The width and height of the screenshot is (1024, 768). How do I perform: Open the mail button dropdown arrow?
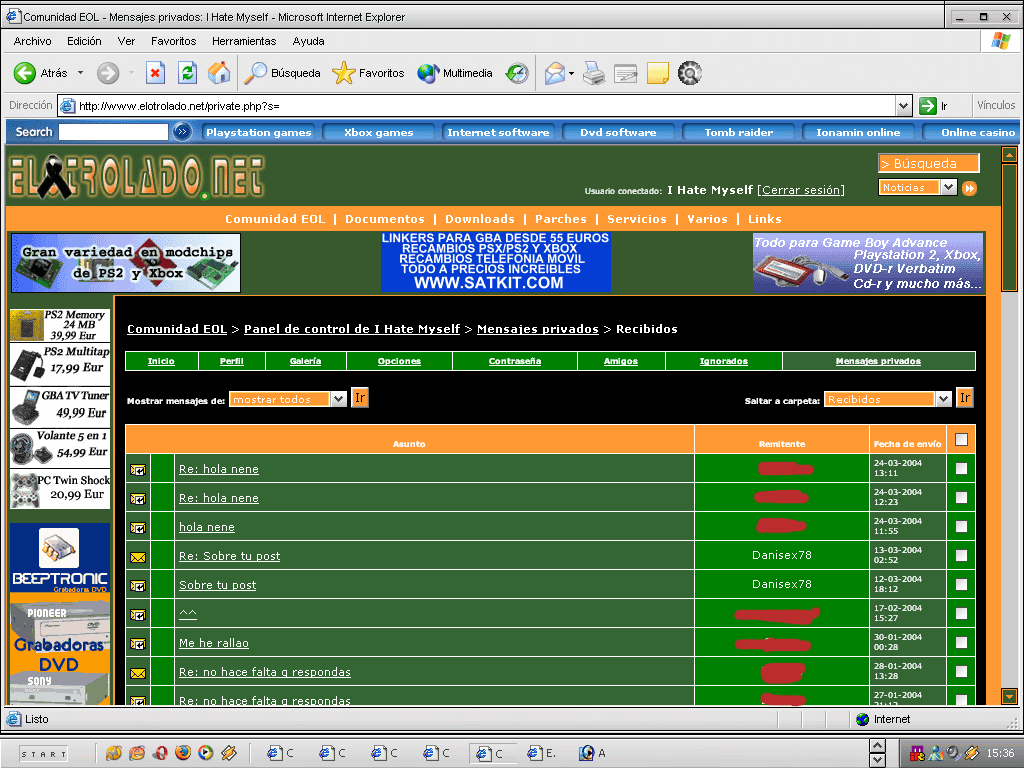tap(571, 73)
